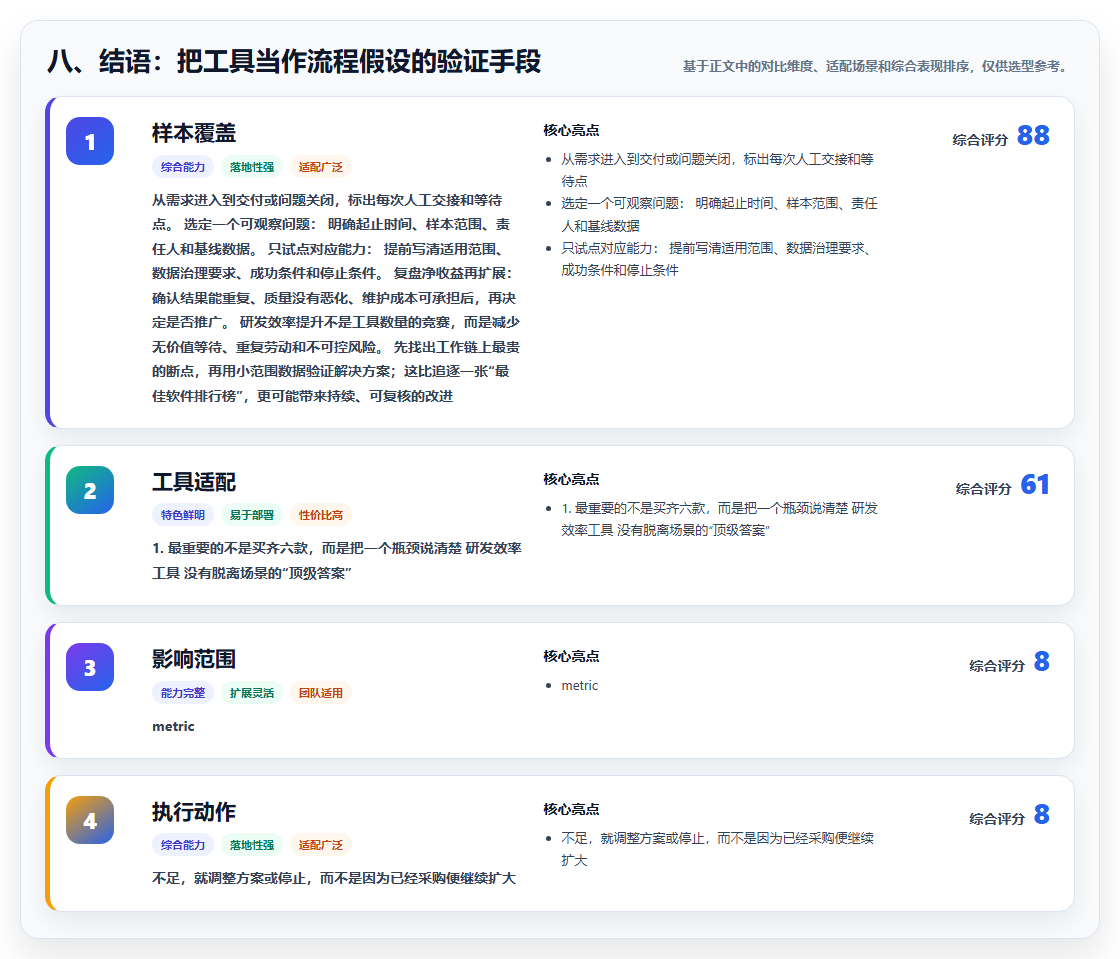This screenshot has width=1120, height=959.
Task: Click 综合评分 label beside 88
Action: [x=980, y=140]
